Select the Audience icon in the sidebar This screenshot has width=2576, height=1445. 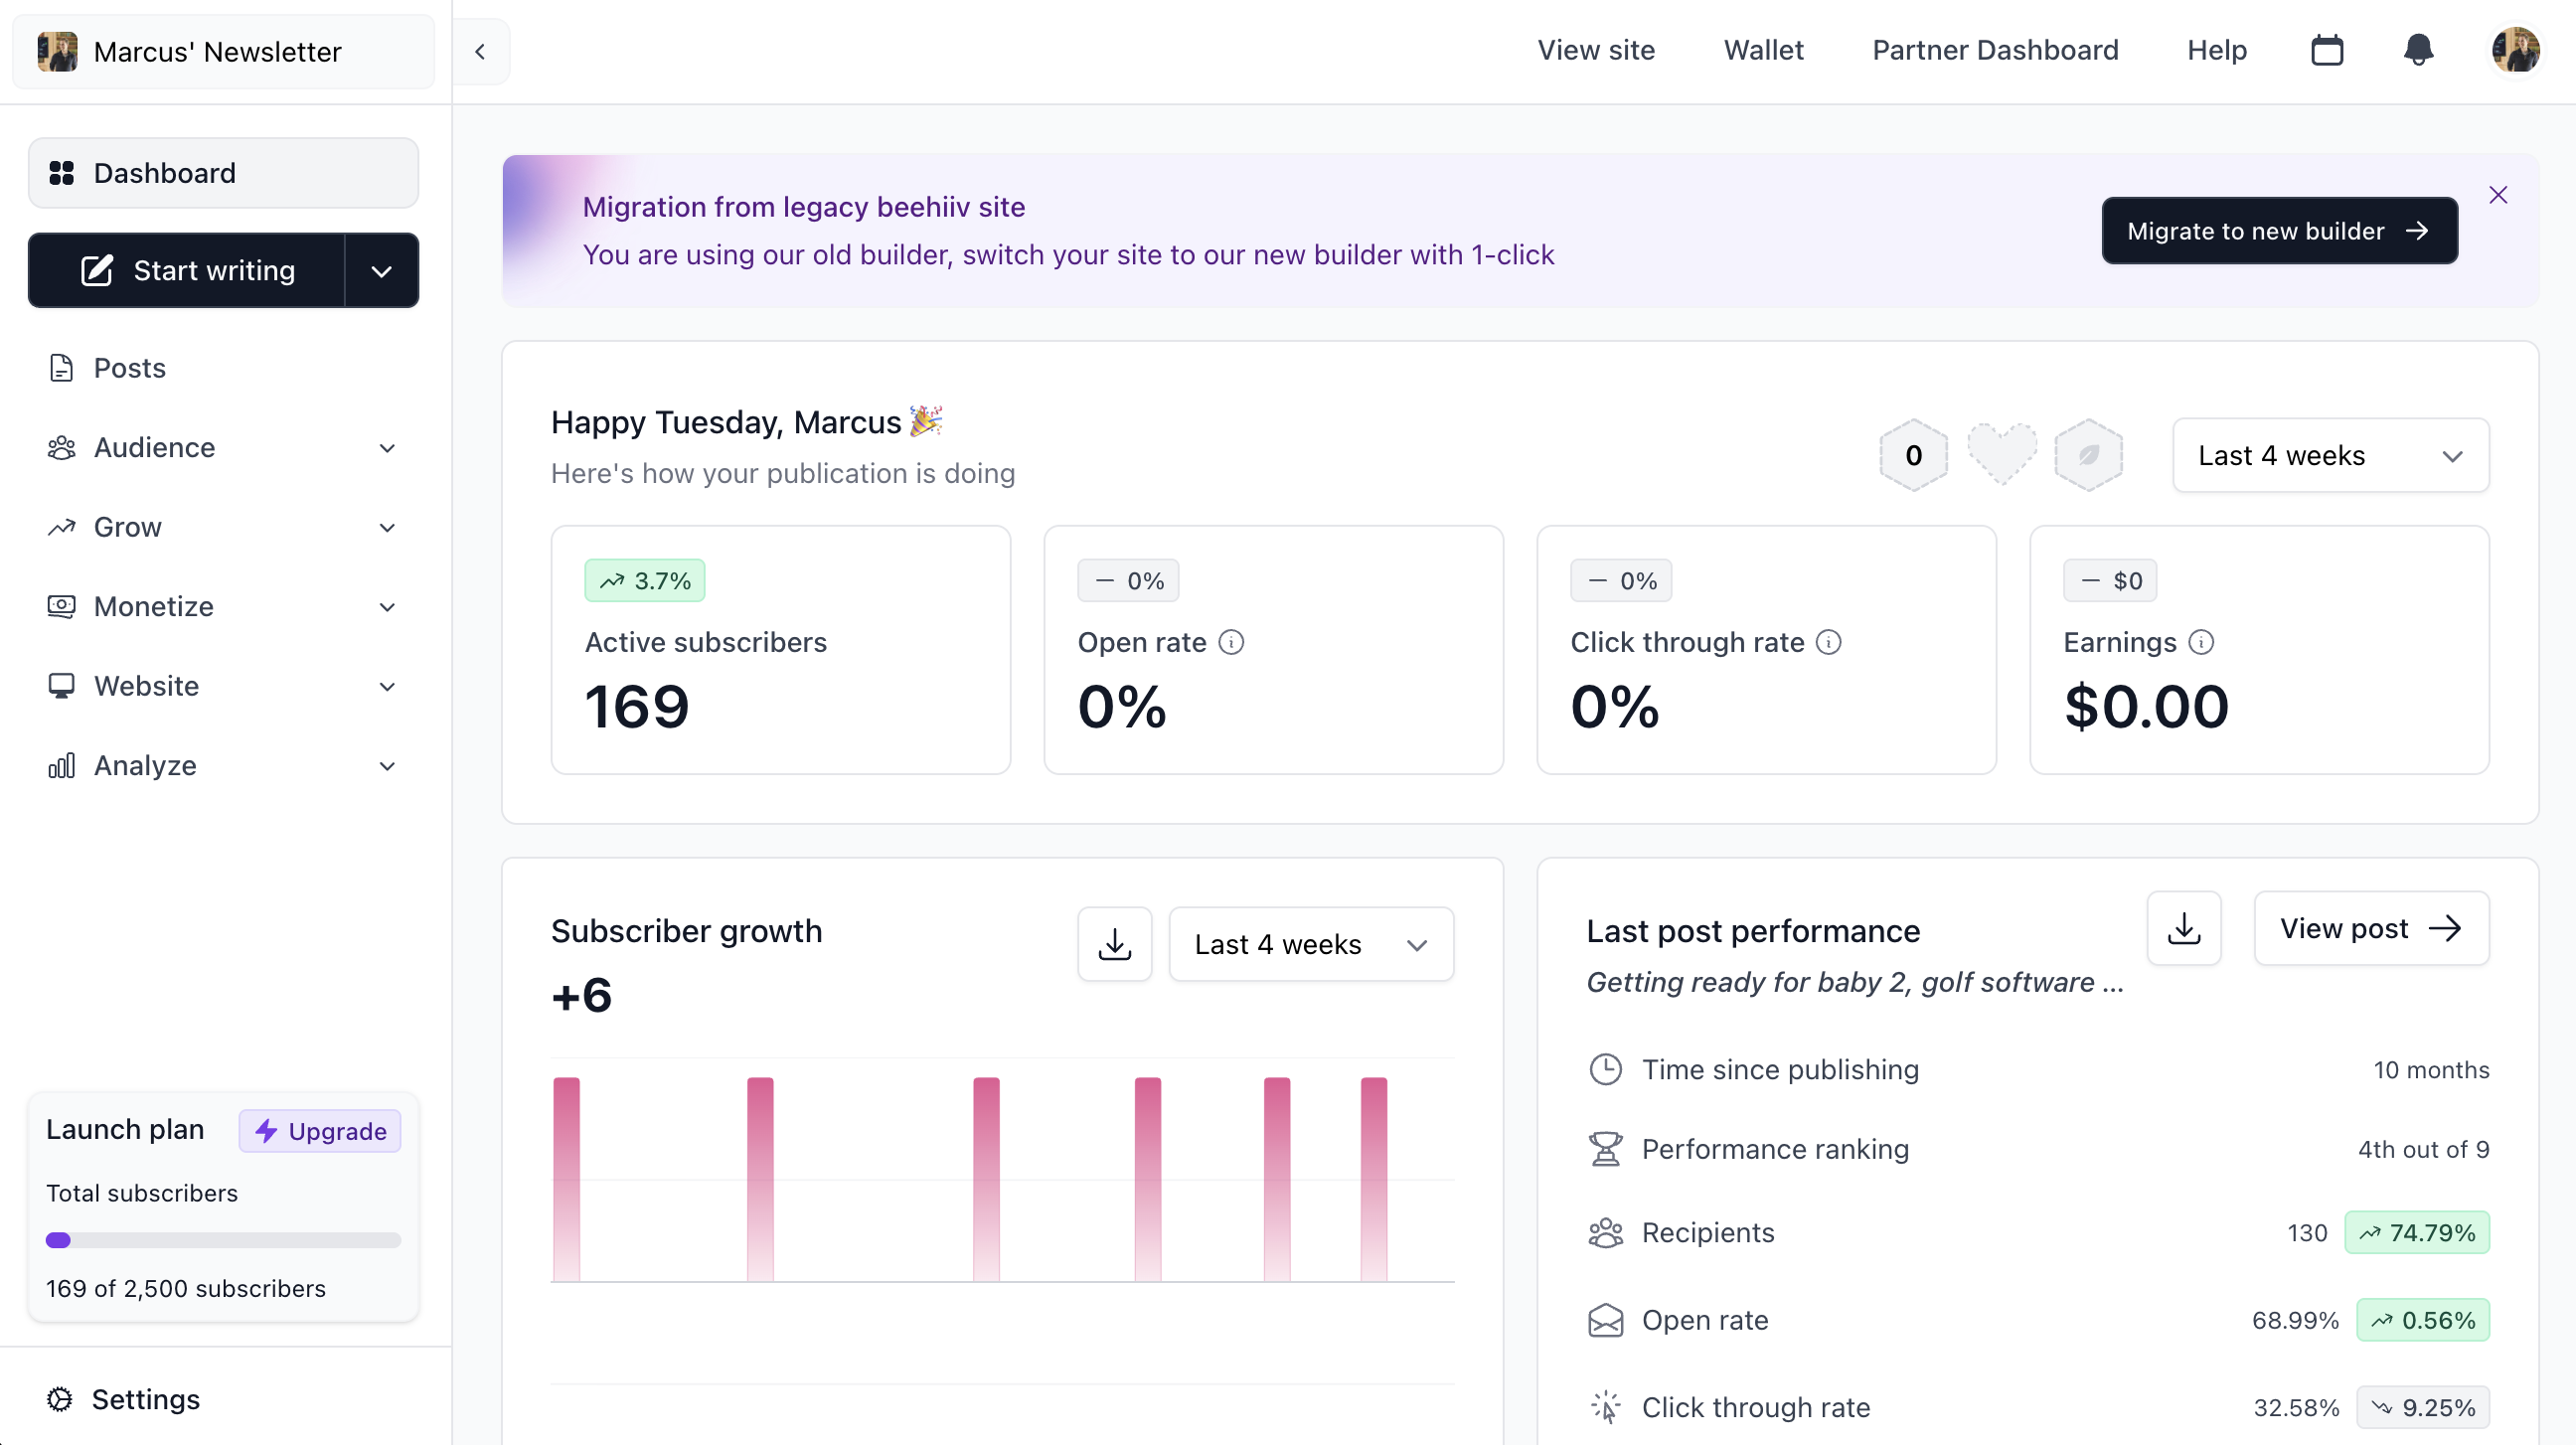pyautogui.click(x=62, y=447)
